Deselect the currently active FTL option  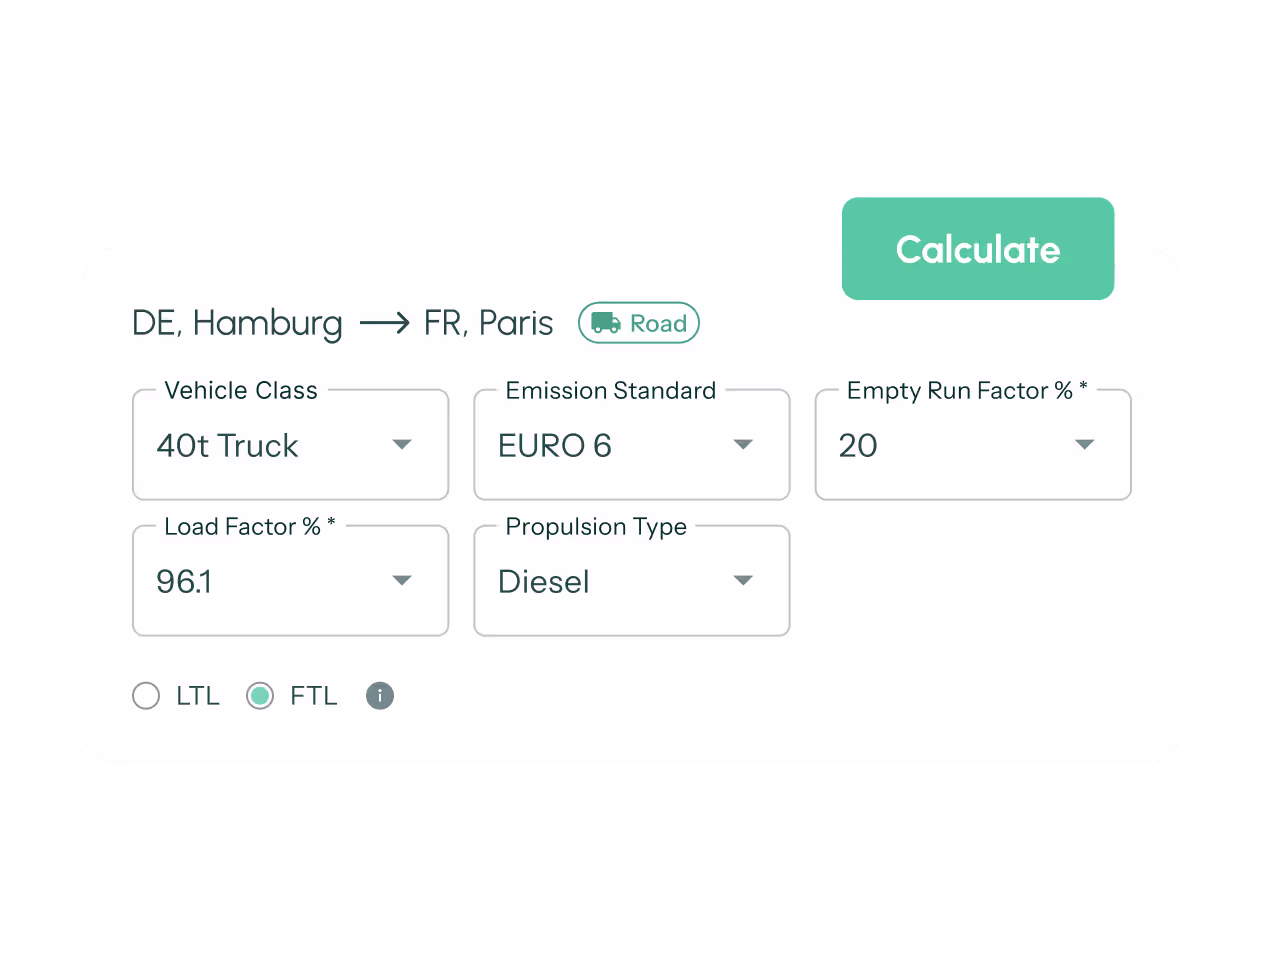click(260, 695)
